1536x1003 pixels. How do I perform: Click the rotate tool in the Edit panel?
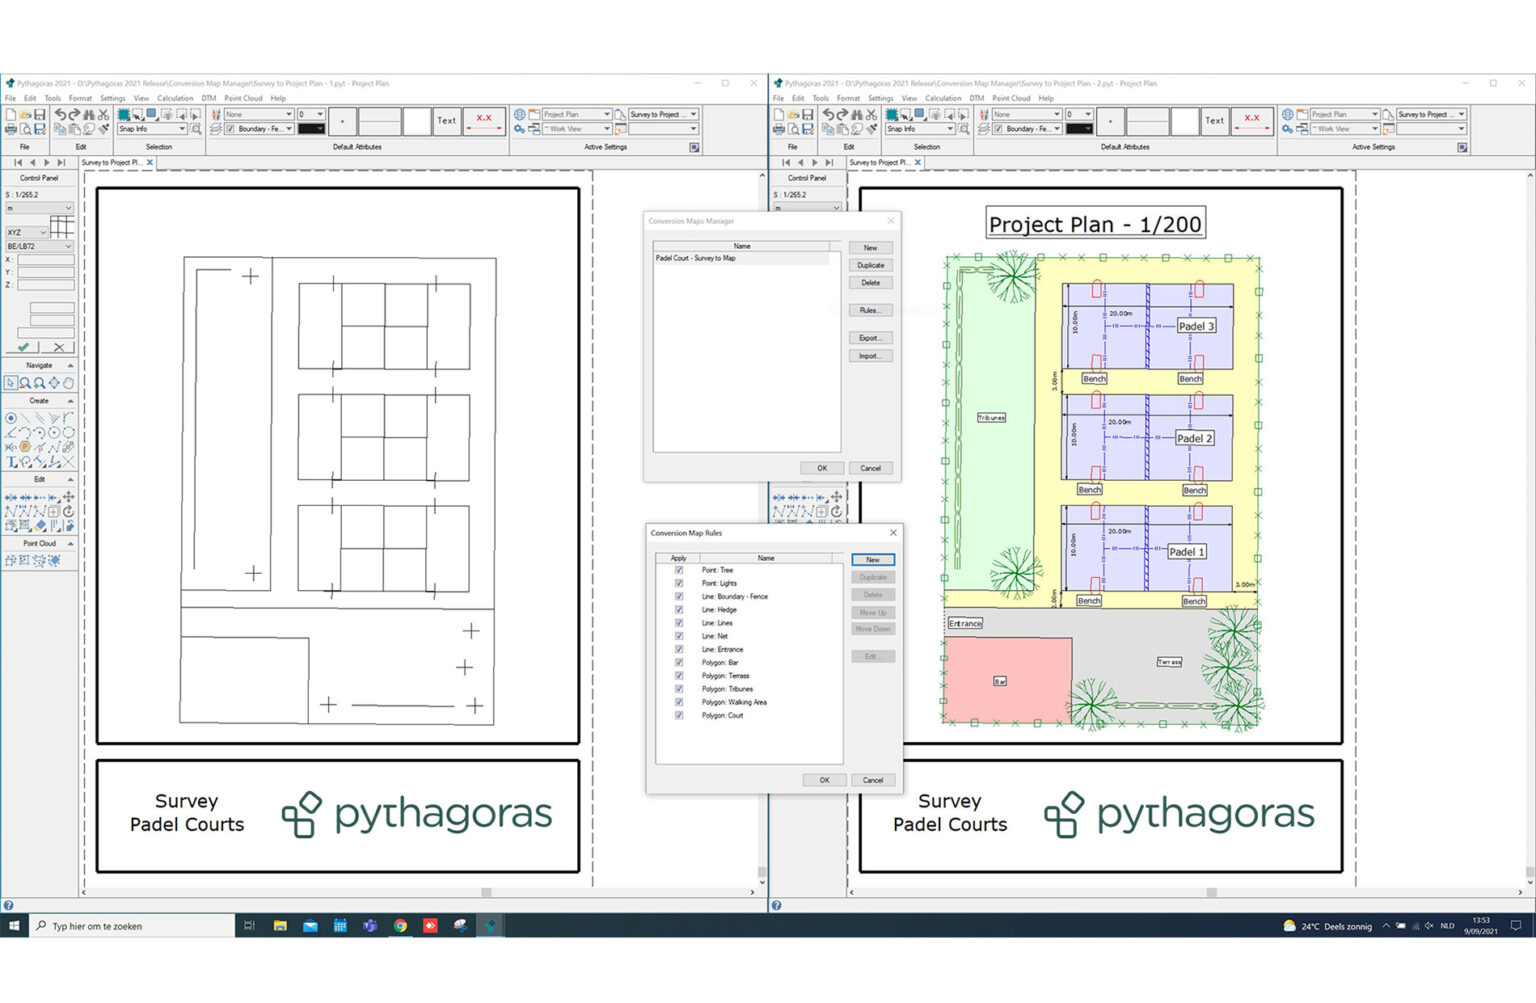[x=68, y=510]
